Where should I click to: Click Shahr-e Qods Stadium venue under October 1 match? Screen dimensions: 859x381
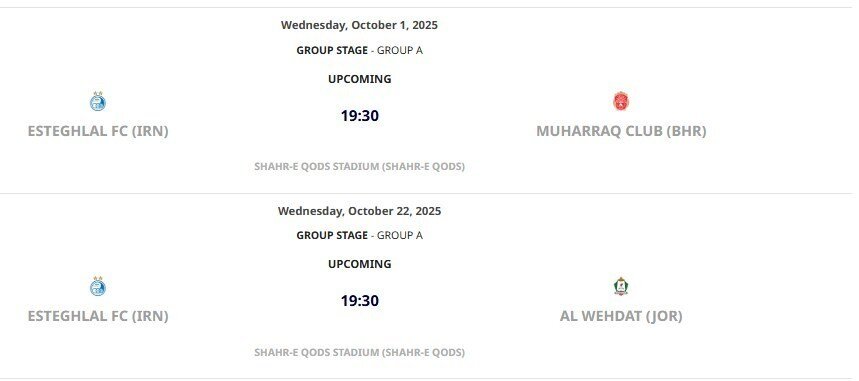click(x=359, y=167)
